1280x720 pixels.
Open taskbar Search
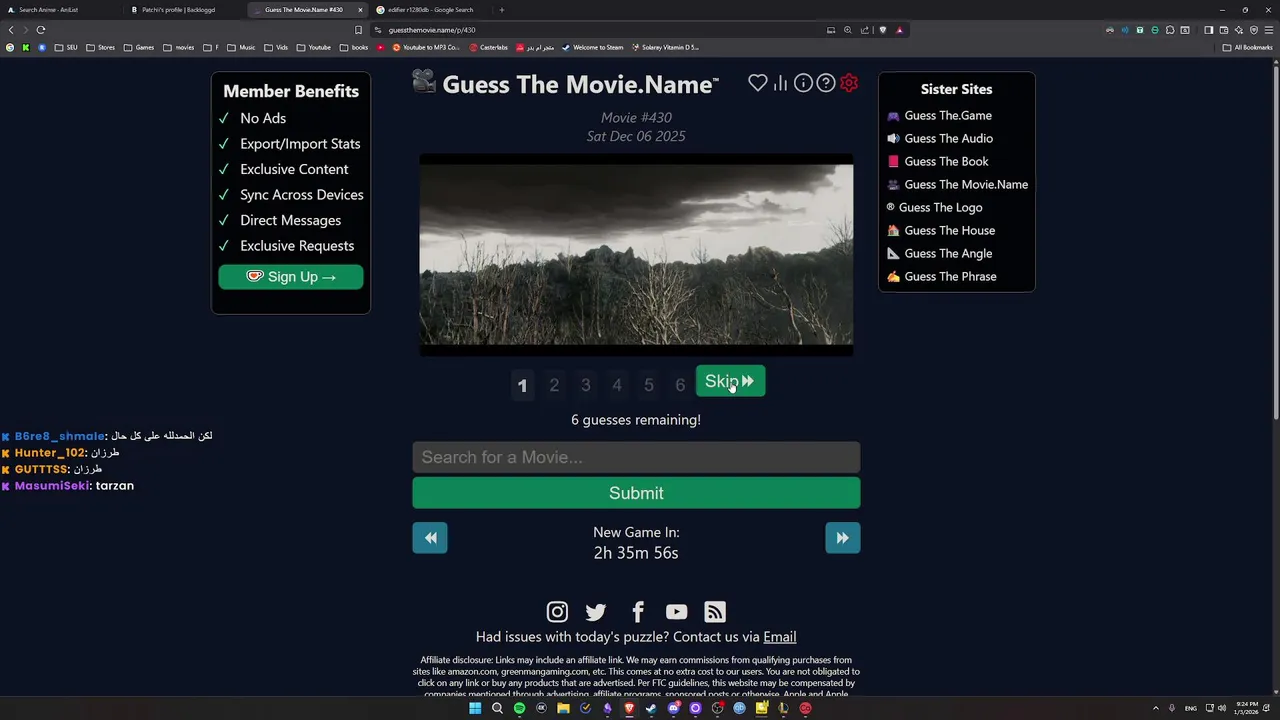[497, 708]
